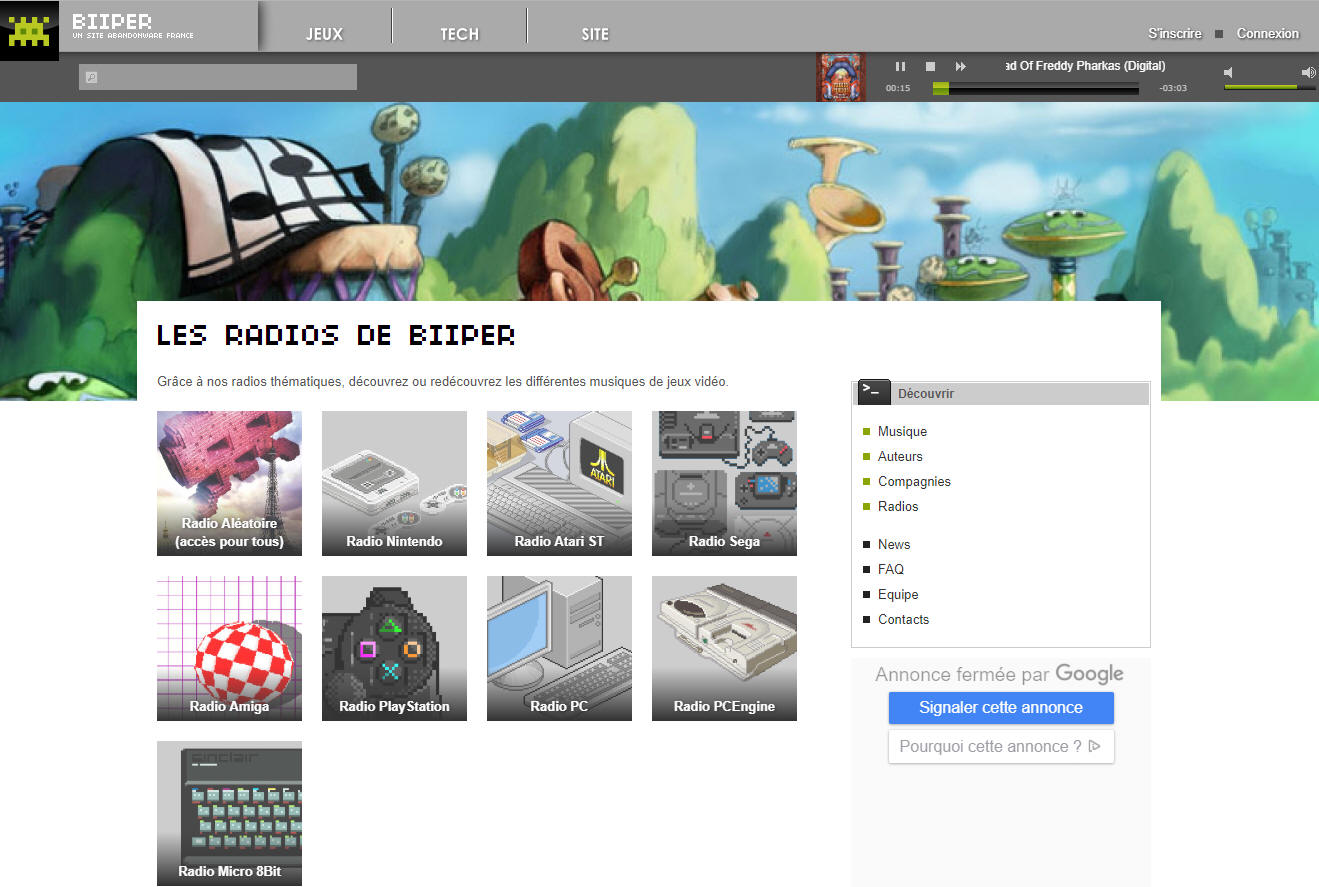This screenshot has height=887, width=1319.
Task: Open the JEUX menu
Action: (324, 34)
